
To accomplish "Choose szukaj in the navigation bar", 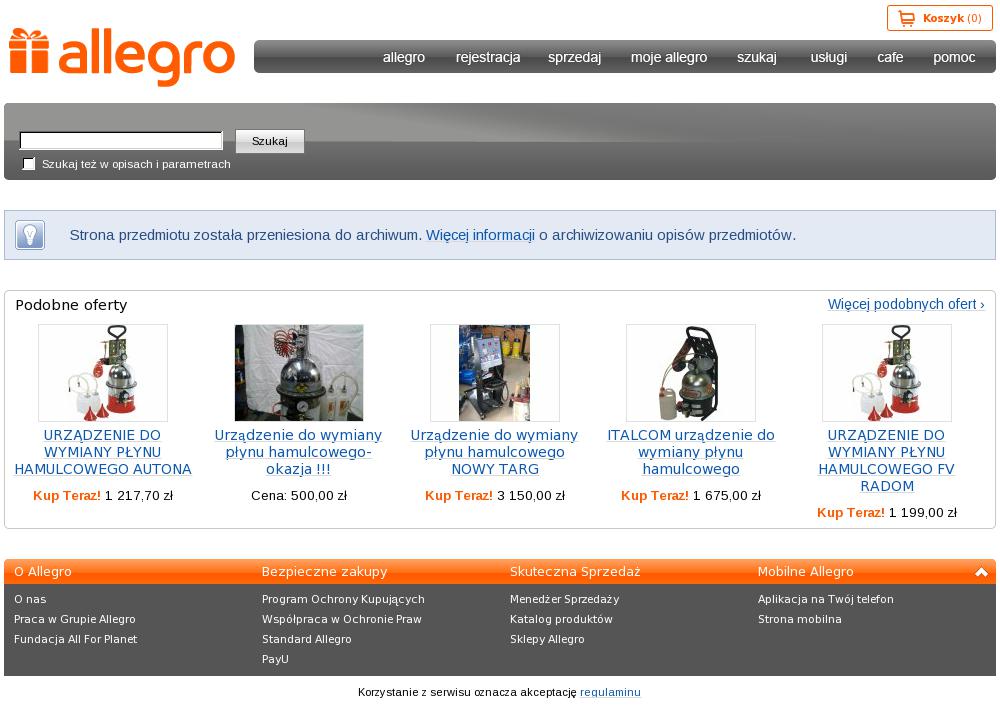I will tap(757, 57).
